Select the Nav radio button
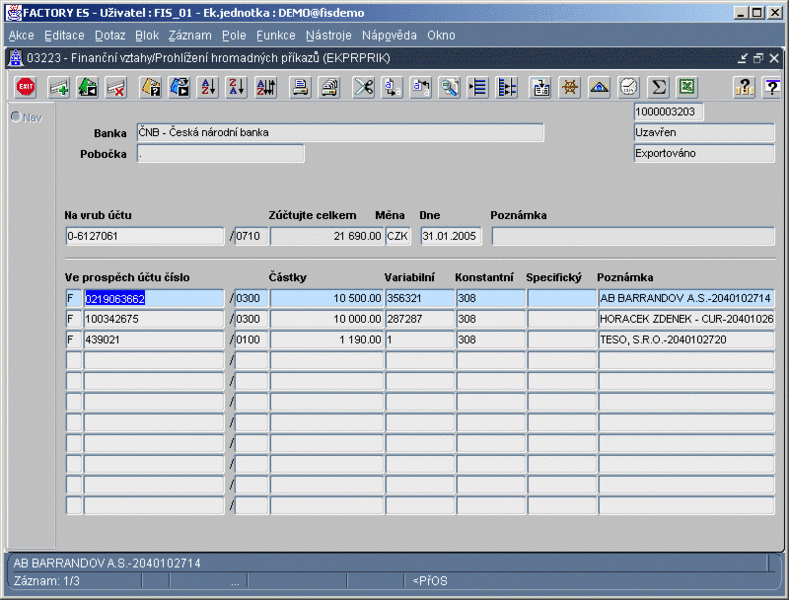Image resolution: width=789 pixels, height=600 pixels. (16, 117)
